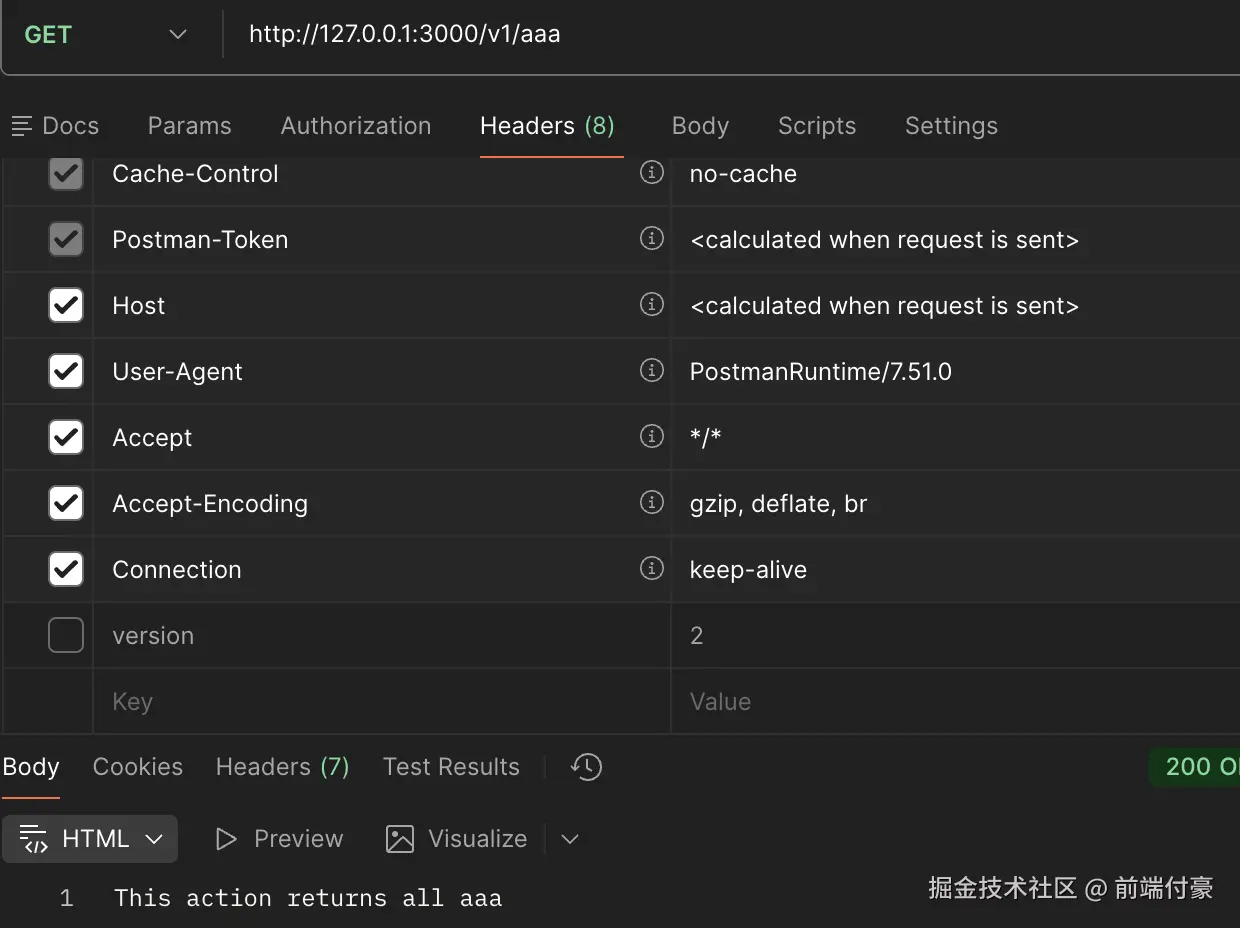
Task: Click the info icon beside User-Agent
Action: click(652, 371)
